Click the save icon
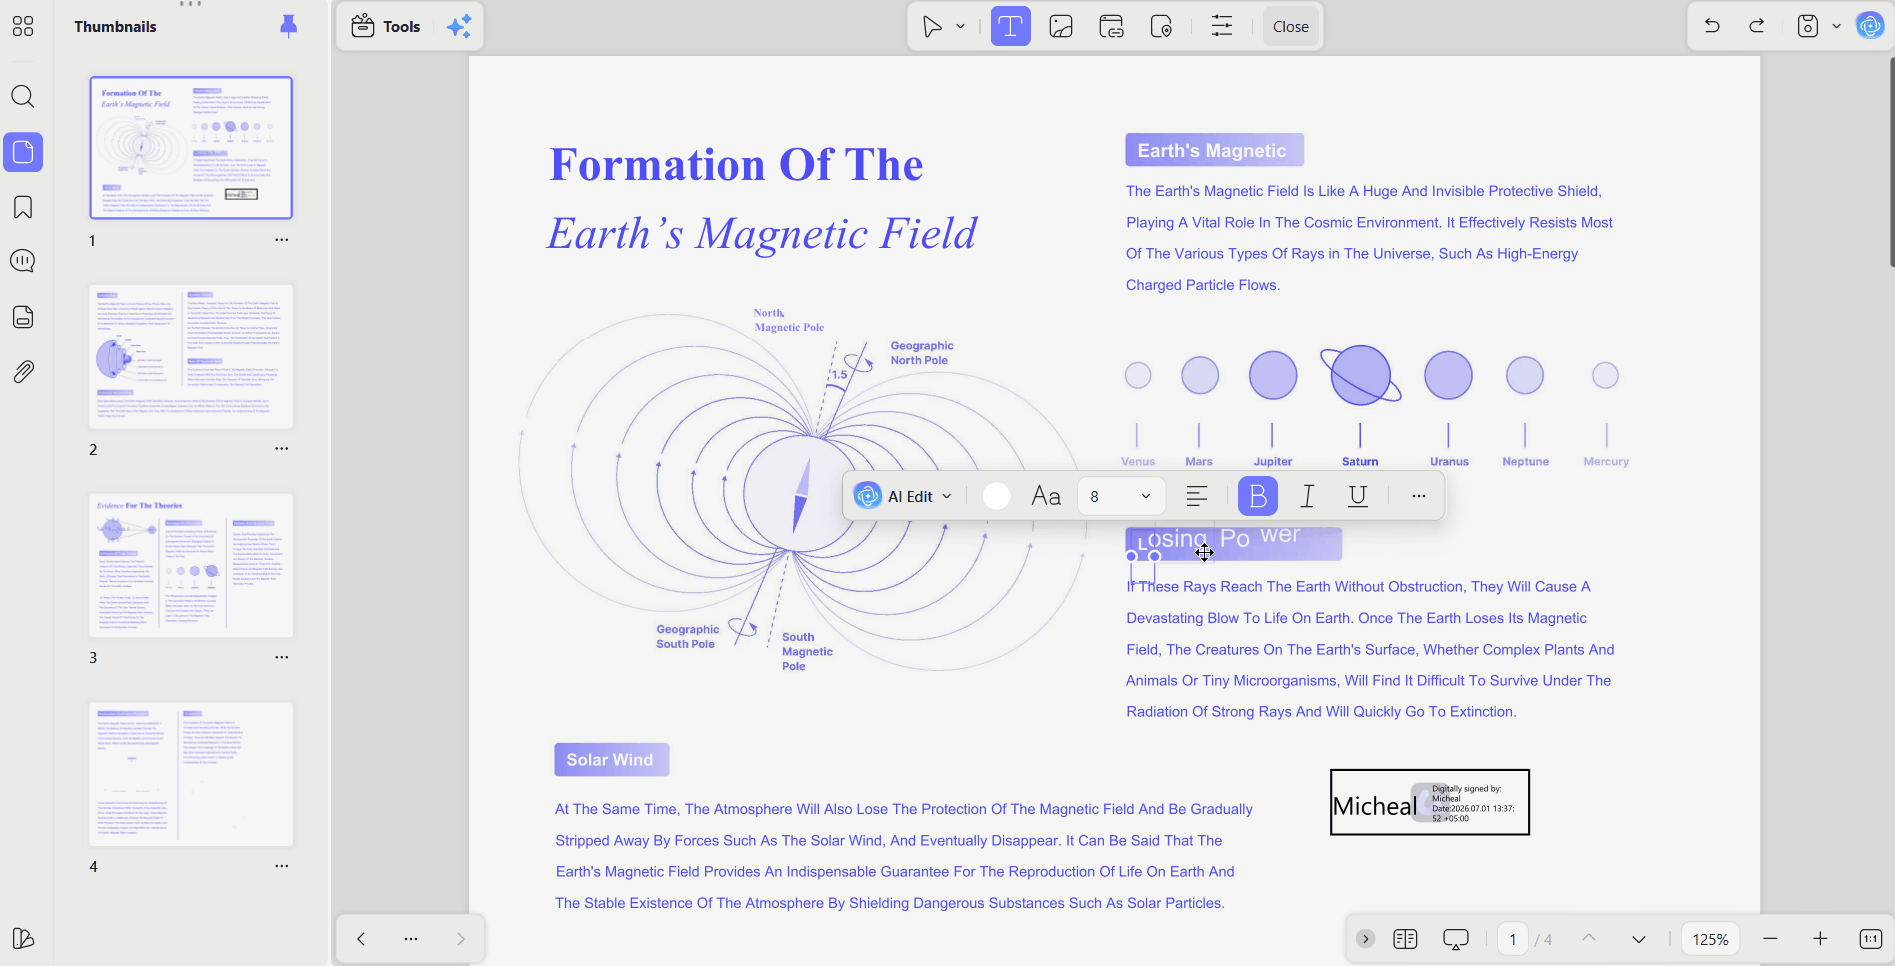The image size is (1895, 966). [x=1807, y=26]
